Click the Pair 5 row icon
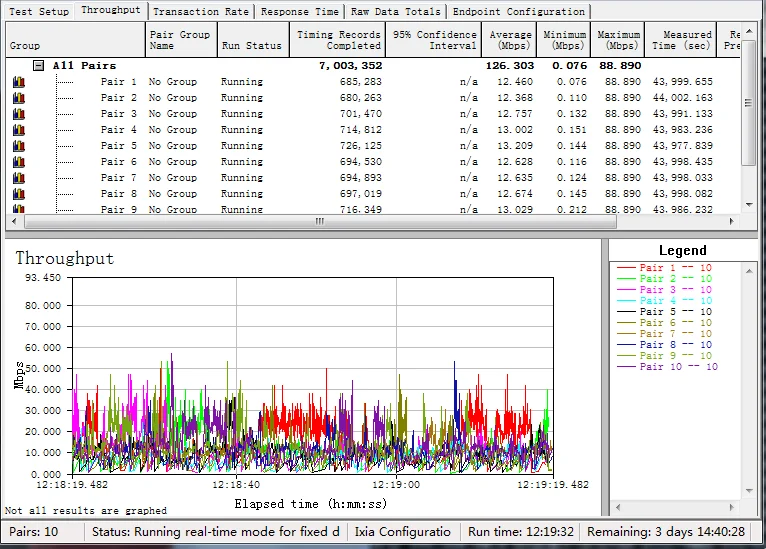The width and height of the screenshot is (766, 549). tap(18, 146)
